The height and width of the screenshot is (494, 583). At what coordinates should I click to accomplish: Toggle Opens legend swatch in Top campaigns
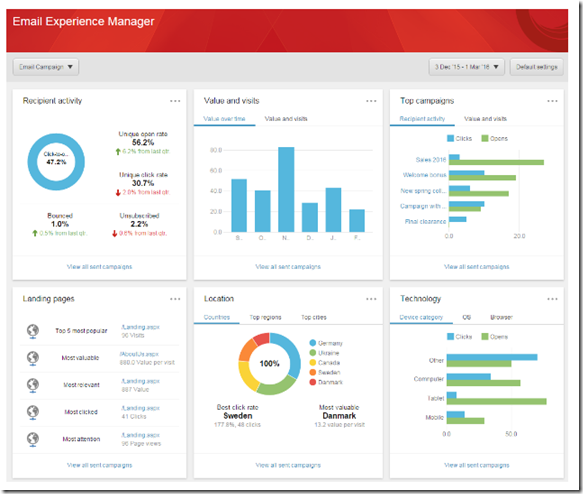[x=485, y=139]
